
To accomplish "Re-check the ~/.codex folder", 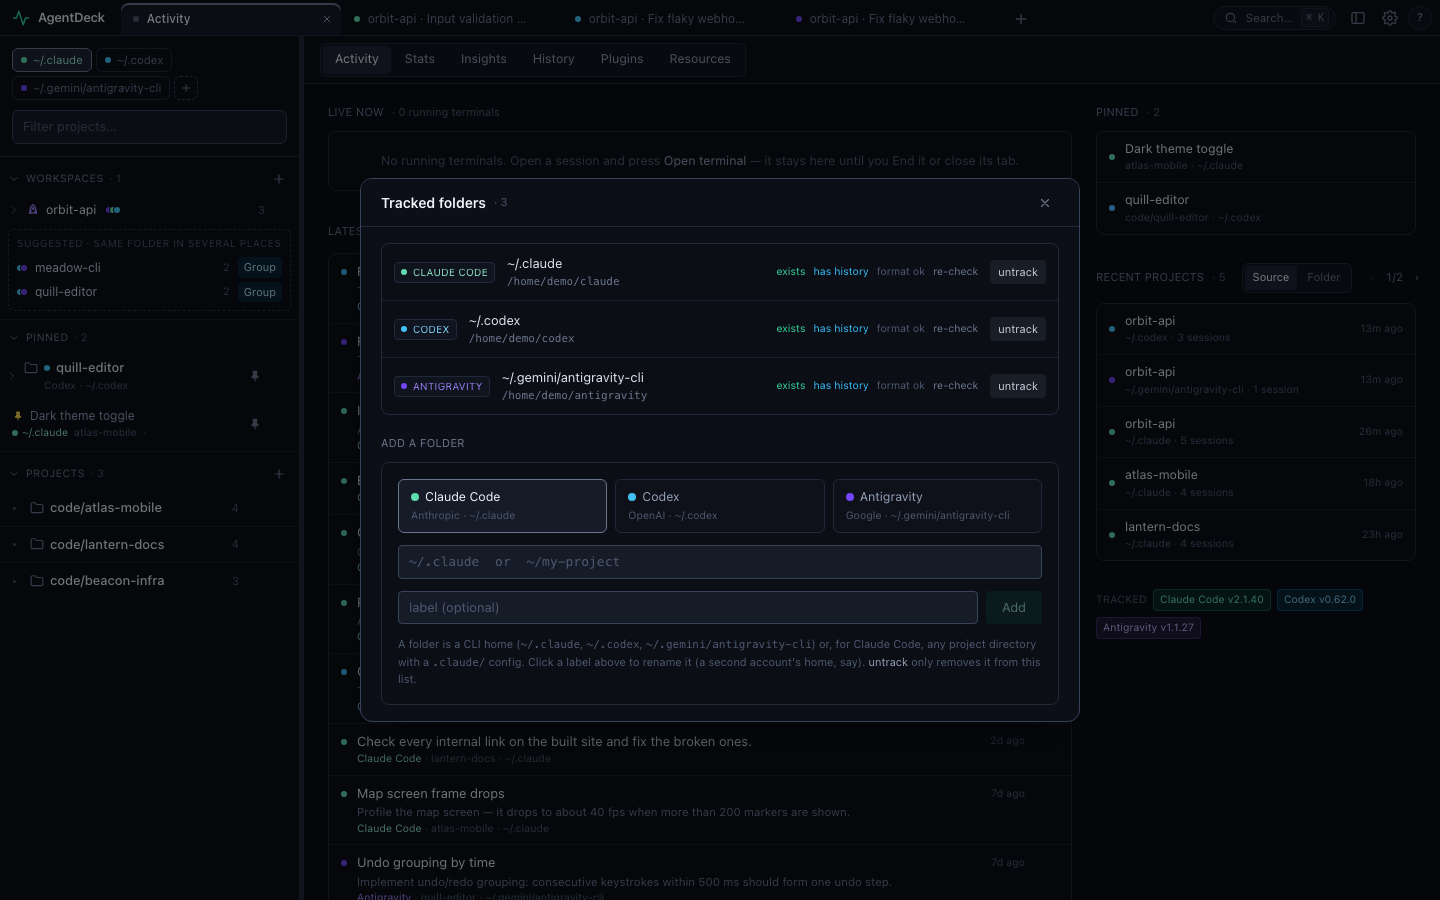I will coord(956,329).
